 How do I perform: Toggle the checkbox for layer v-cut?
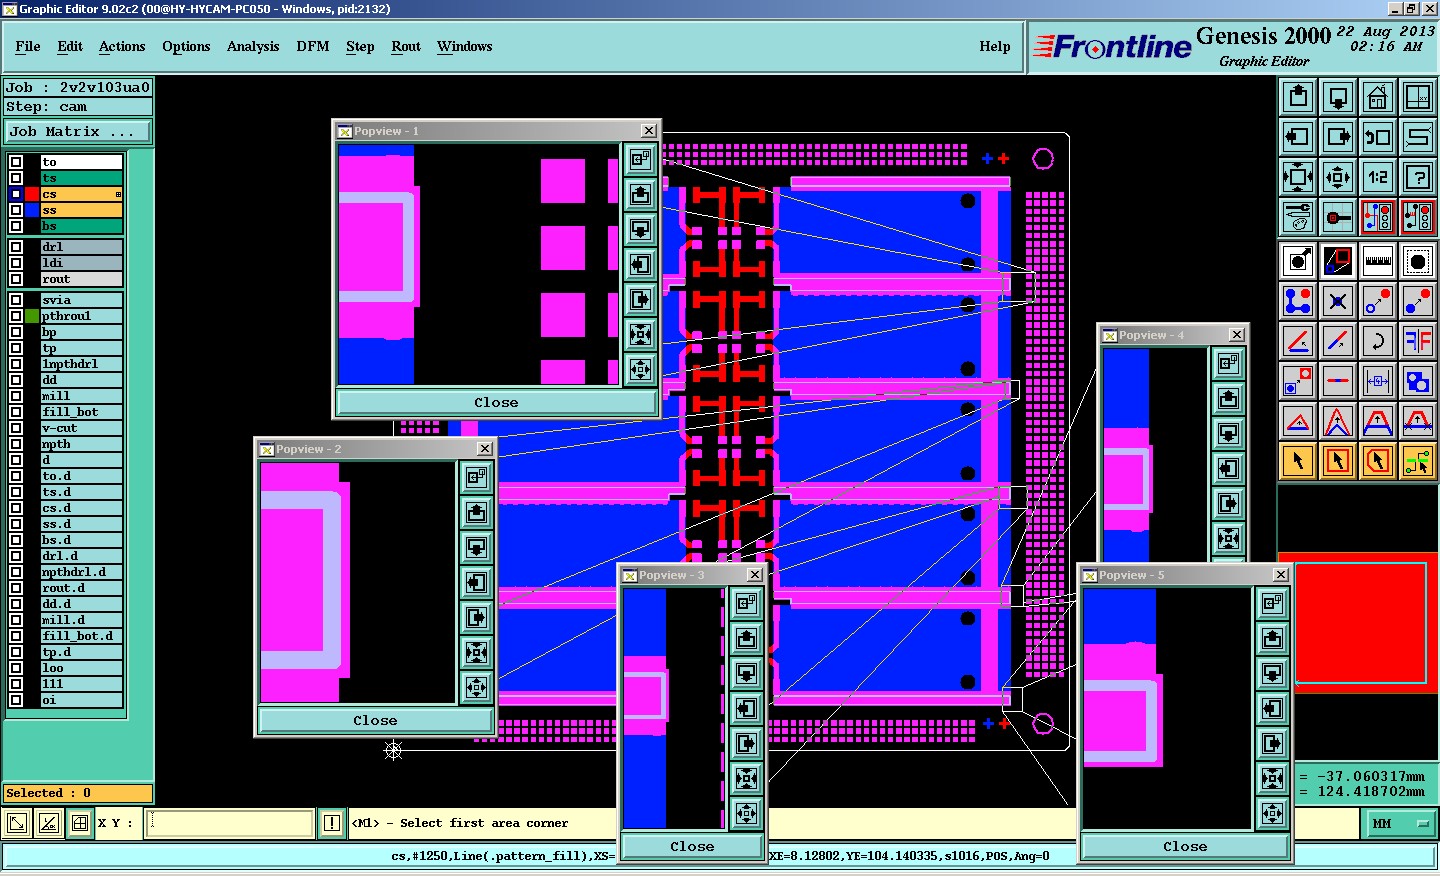pos(16,428)
